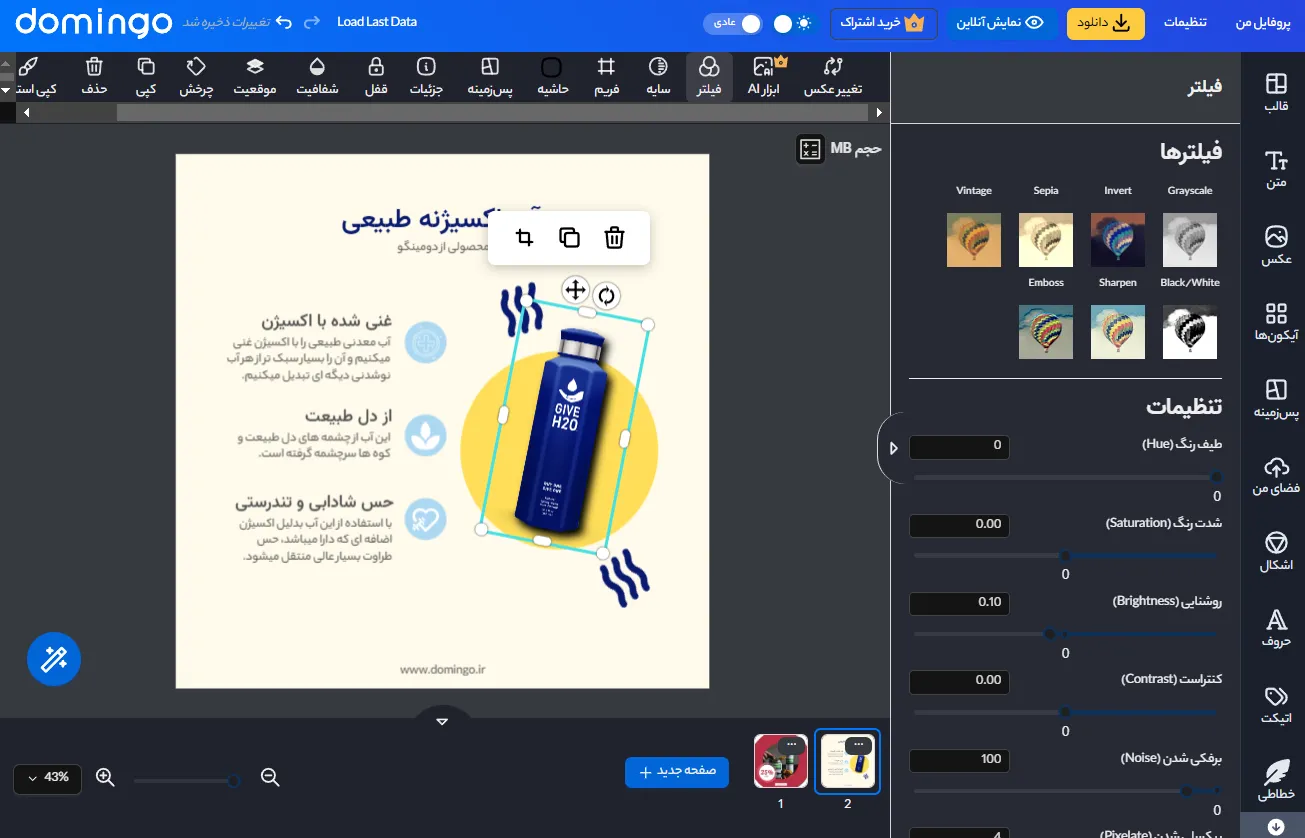Click the undo arrow in header
Image resolution: width=1305 pixels, height=838 pixels.
284,21
